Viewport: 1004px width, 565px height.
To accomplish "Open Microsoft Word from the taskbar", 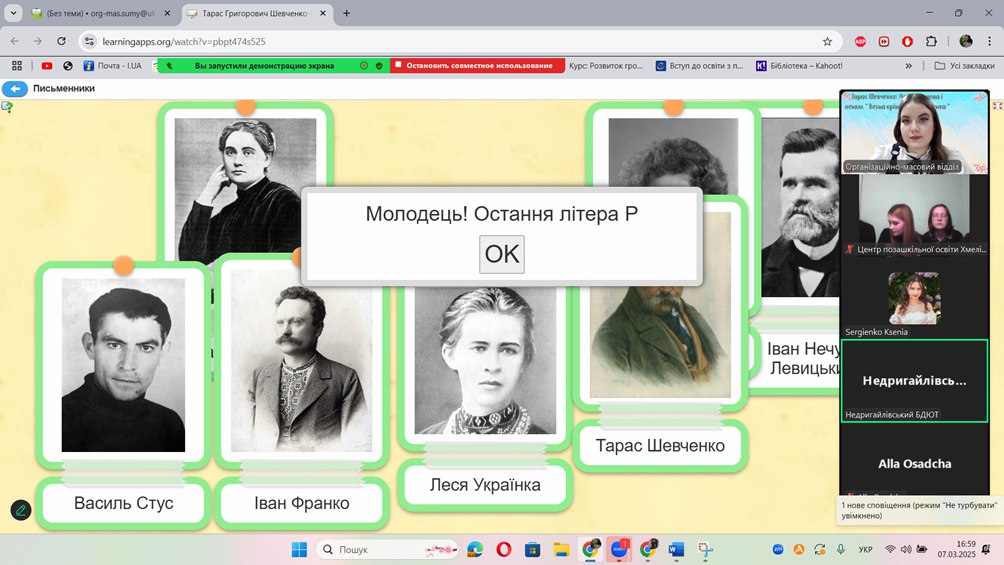I will pyautogui.click(x=675, y=549).
